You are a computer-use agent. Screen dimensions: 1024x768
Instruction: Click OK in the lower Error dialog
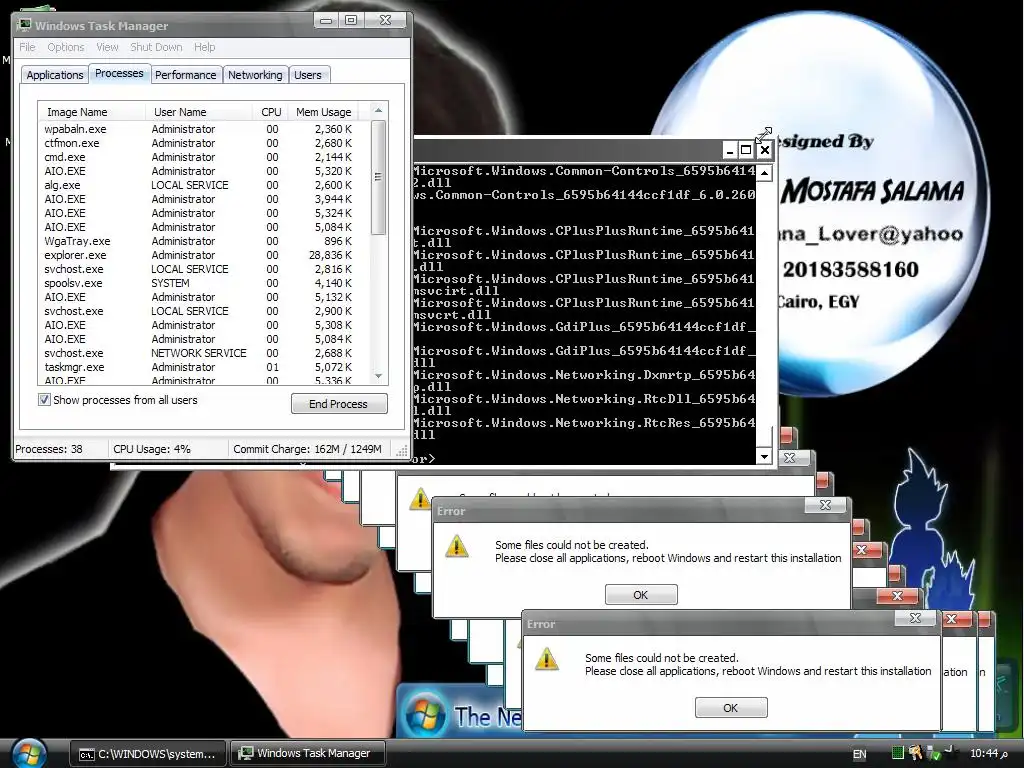coord(731,708)
